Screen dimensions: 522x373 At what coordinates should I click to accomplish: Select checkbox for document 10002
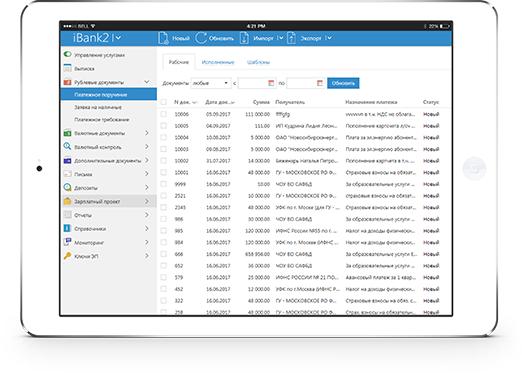[164, 161]
